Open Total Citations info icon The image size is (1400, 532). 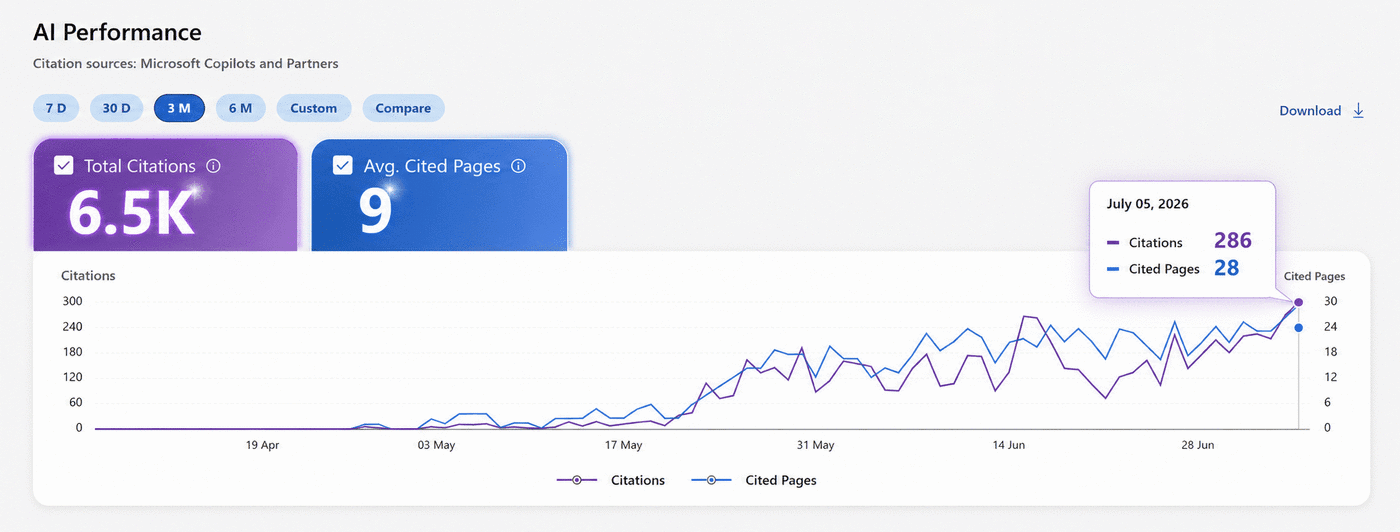tap(213, 166)
